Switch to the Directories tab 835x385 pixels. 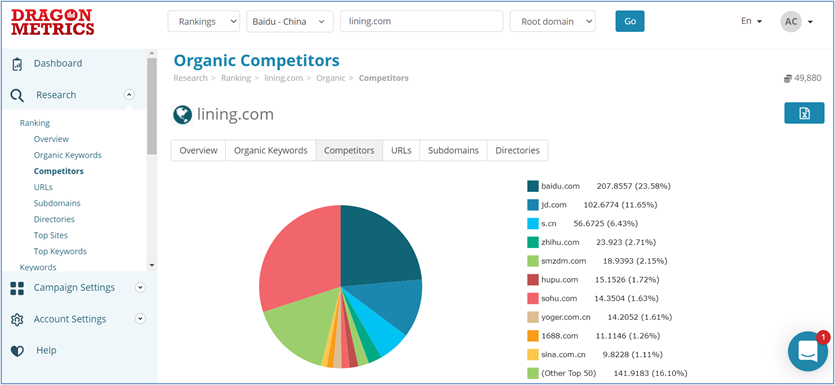518,151
